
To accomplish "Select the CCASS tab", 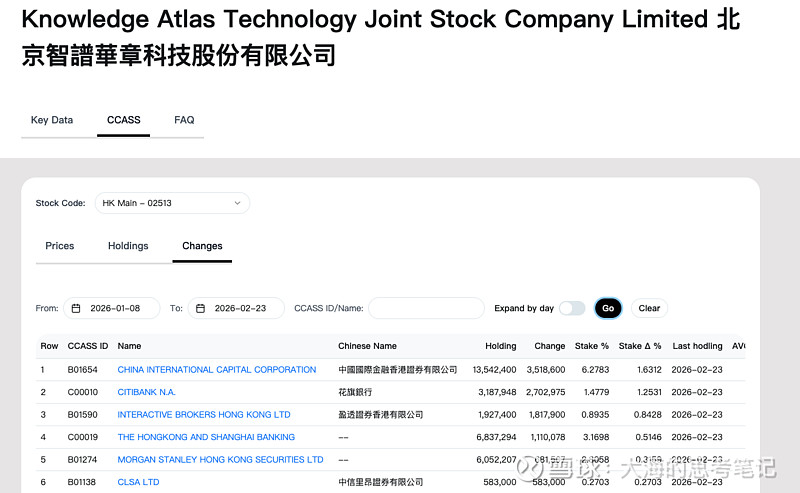I will [x=123, y=120].
